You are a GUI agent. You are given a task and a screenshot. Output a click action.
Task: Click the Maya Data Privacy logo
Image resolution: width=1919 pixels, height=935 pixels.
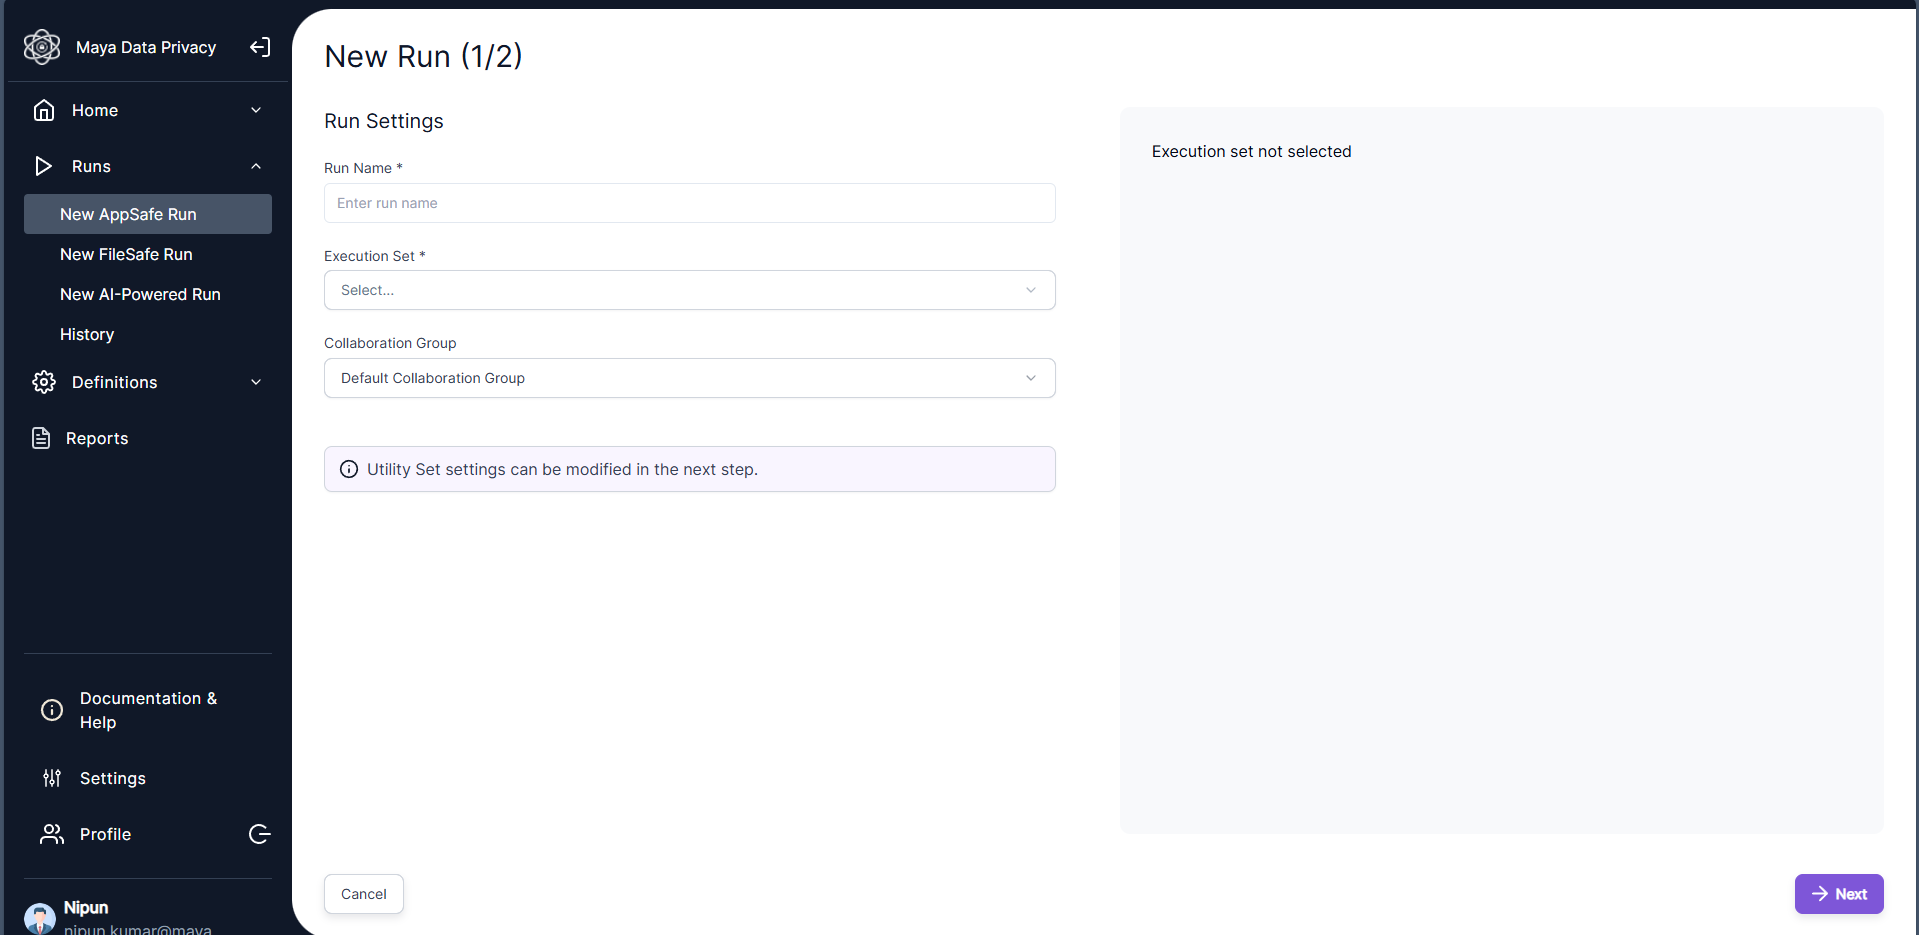[42, 47]
